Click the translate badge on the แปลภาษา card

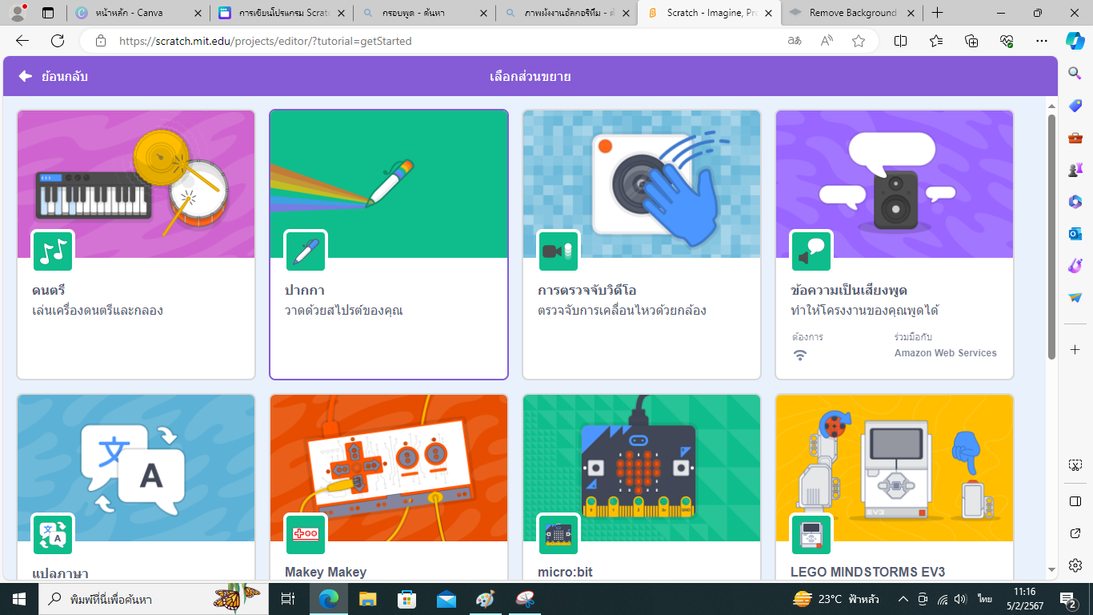[x=52, y=535]
